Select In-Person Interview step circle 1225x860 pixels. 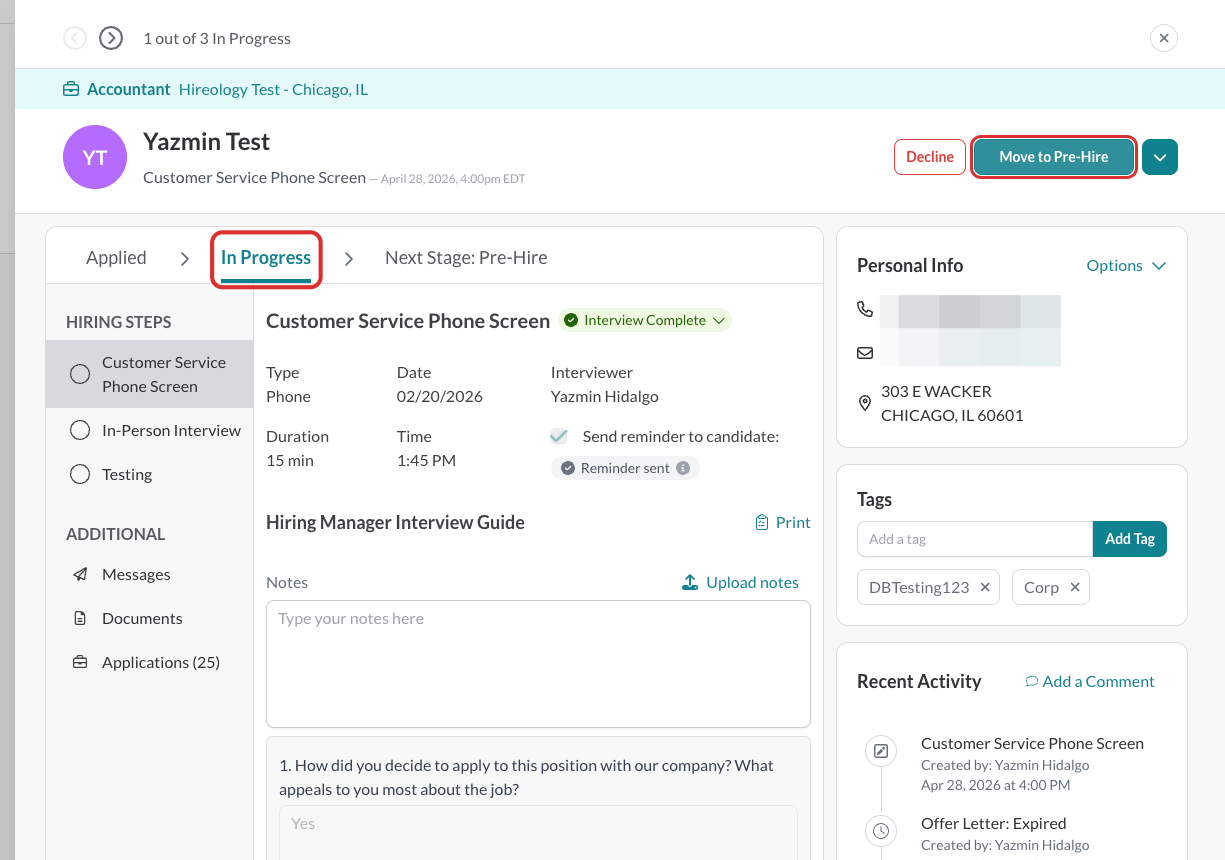80,430
